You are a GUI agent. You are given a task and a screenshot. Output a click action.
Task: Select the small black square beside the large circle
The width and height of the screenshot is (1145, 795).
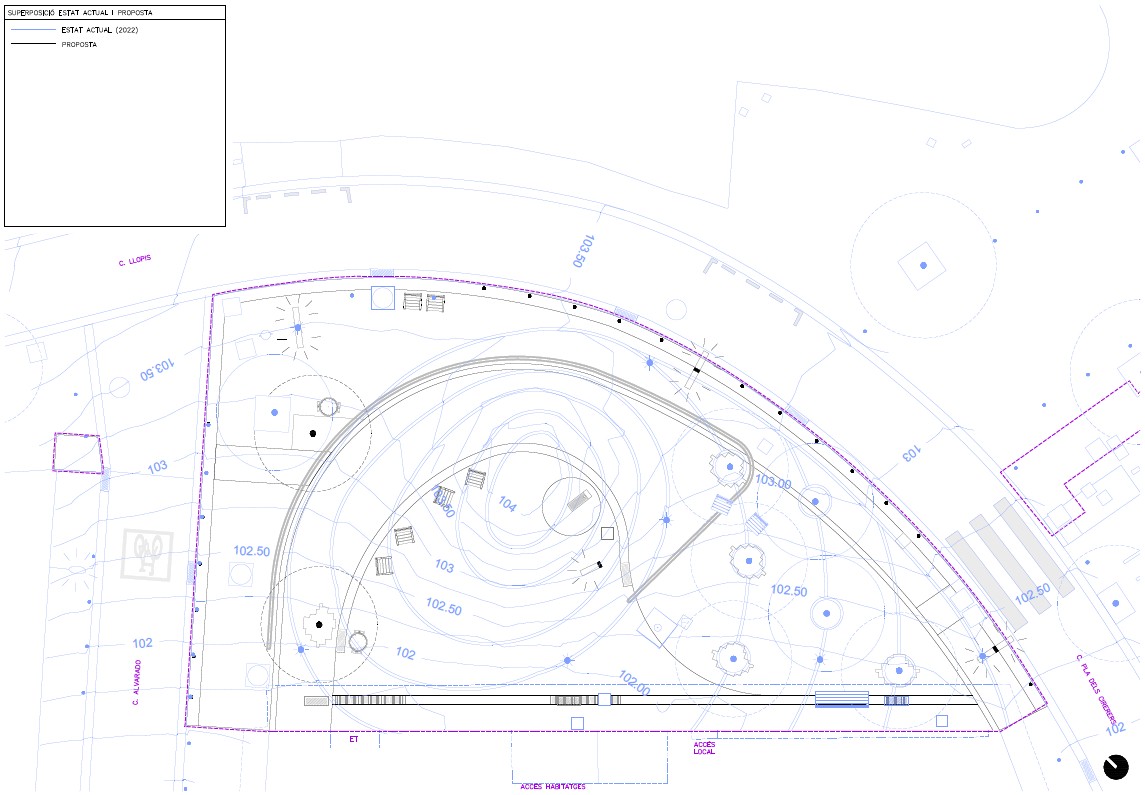(608, 534)
